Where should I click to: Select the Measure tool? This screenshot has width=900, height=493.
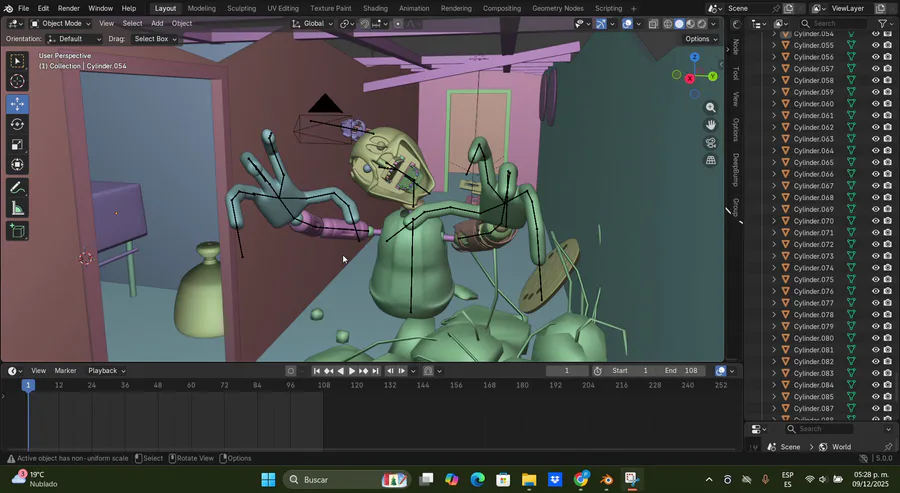click(17, 208)
